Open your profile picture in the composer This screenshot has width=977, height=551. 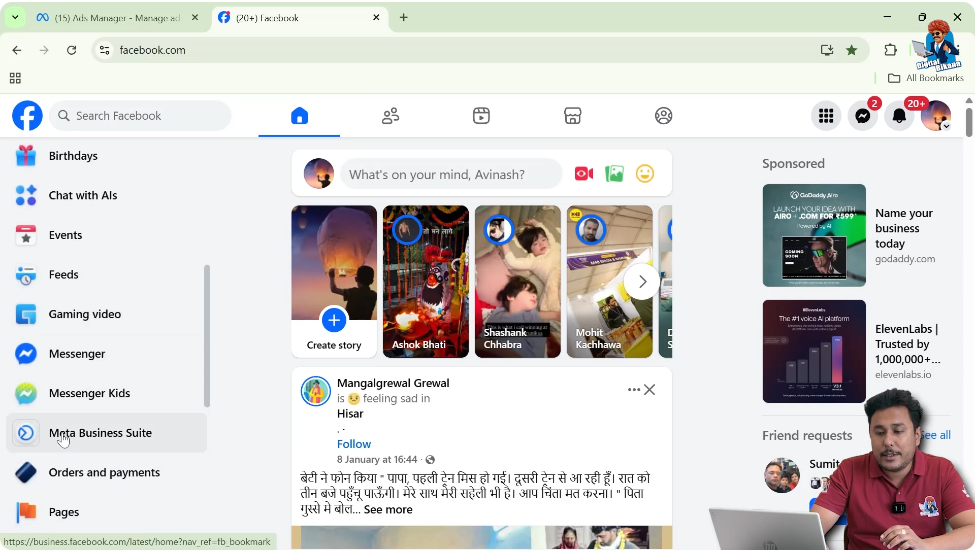pyautogui.click(x=318, y=174)
